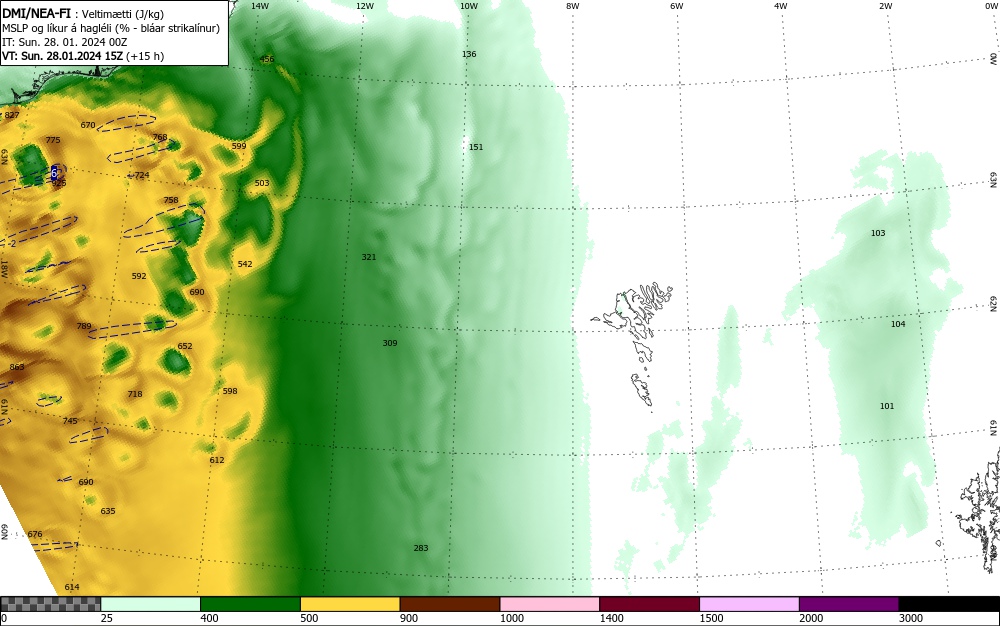Click the map value 635
Viewport: 1000px width, 626px height.
(x=108, y=511)
